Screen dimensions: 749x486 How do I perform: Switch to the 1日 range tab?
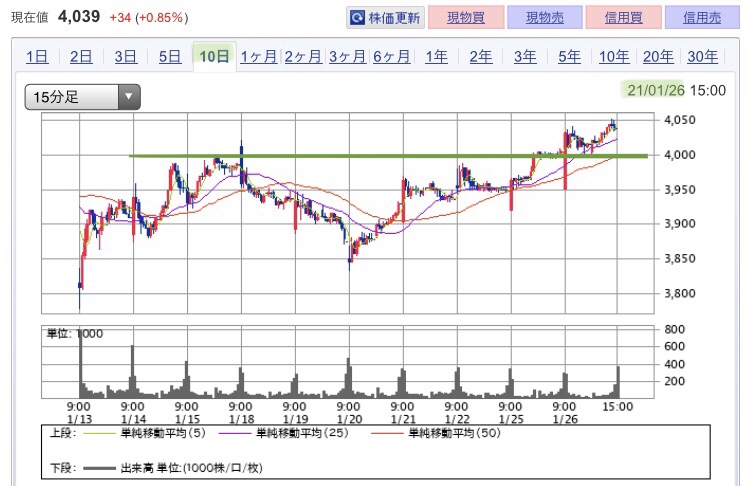coord(37,57)
